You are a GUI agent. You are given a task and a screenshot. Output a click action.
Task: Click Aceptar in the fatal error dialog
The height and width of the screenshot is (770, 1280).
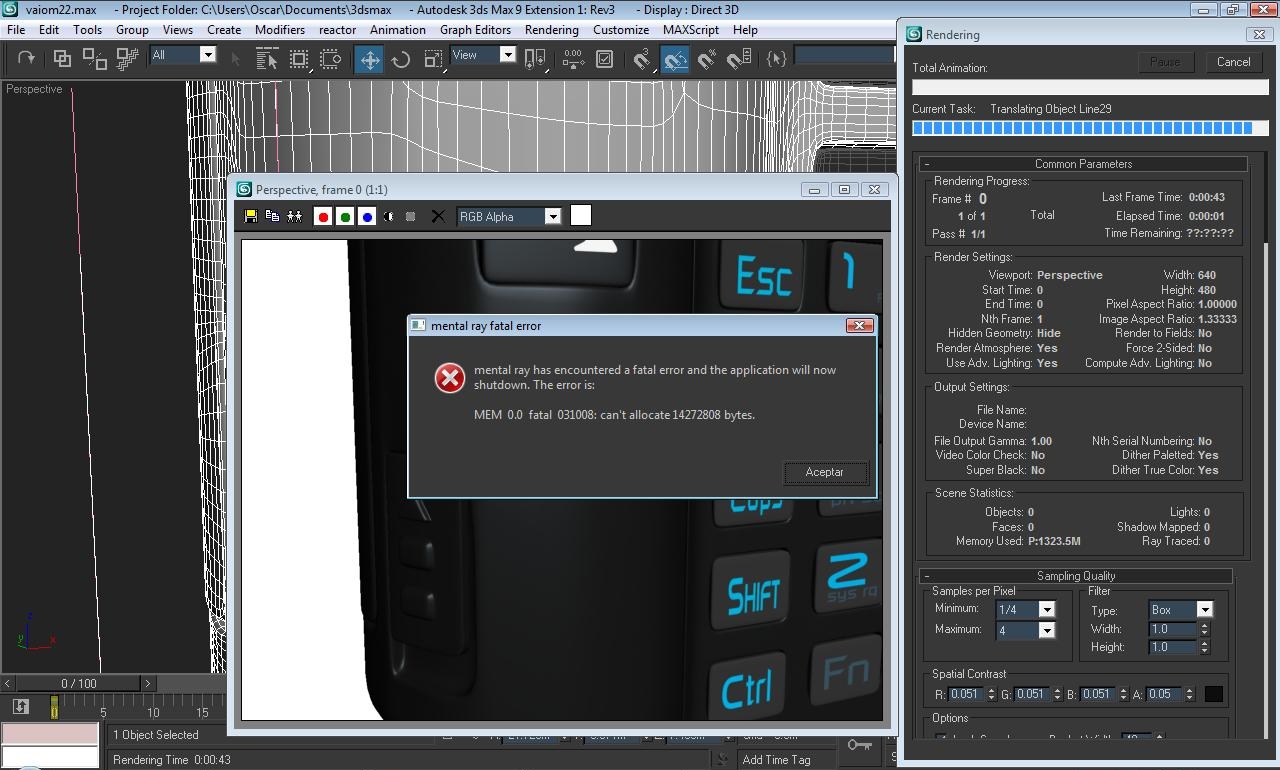(824, 472)
